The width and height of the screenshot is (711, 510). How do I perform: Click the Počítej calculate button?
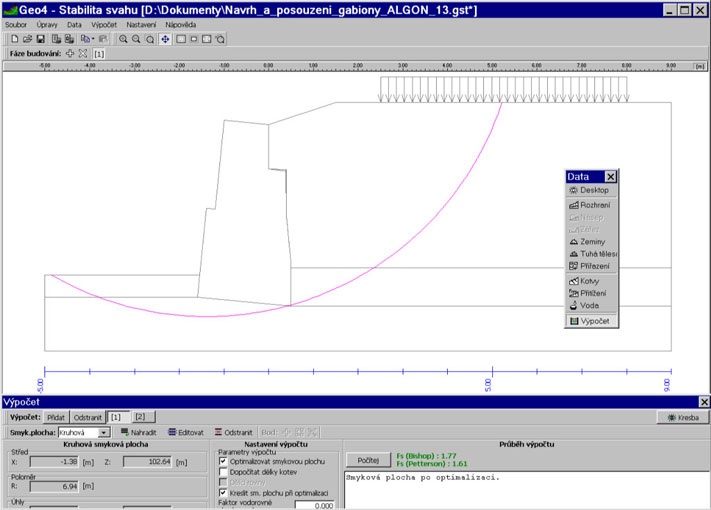point(368,460)
